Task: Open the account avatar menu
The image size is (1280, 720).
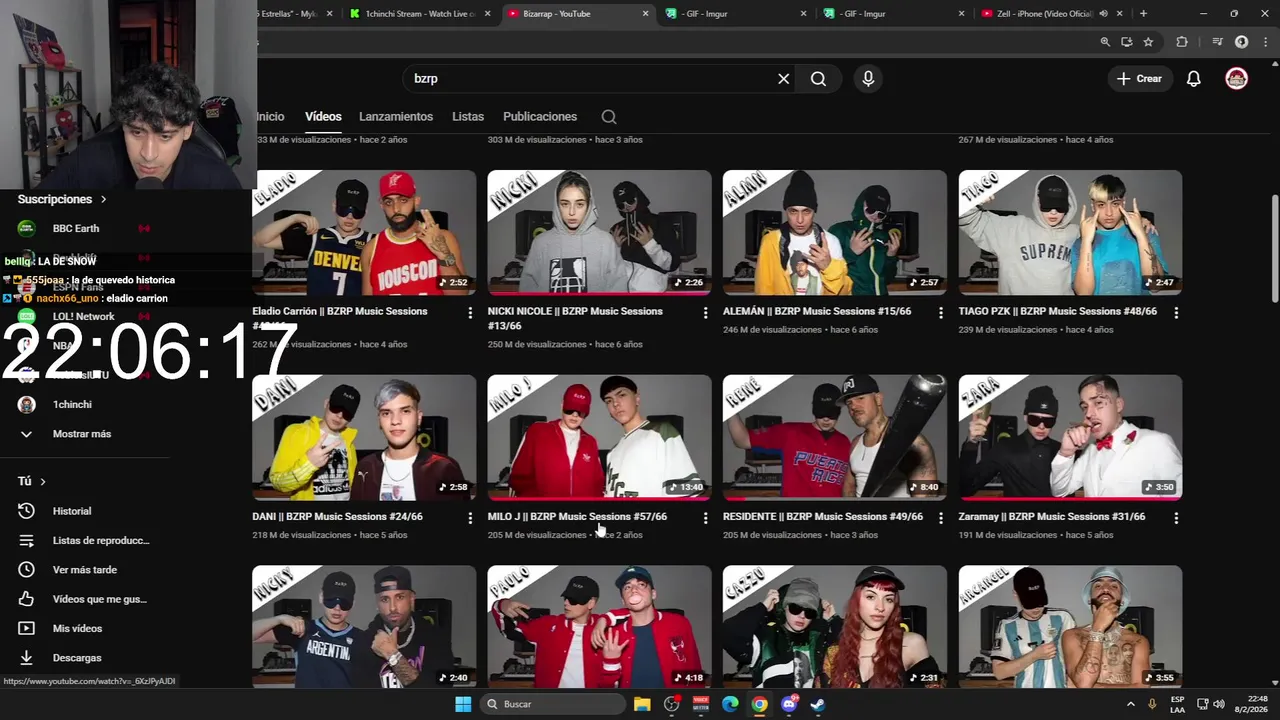Action: [1237, 79]
